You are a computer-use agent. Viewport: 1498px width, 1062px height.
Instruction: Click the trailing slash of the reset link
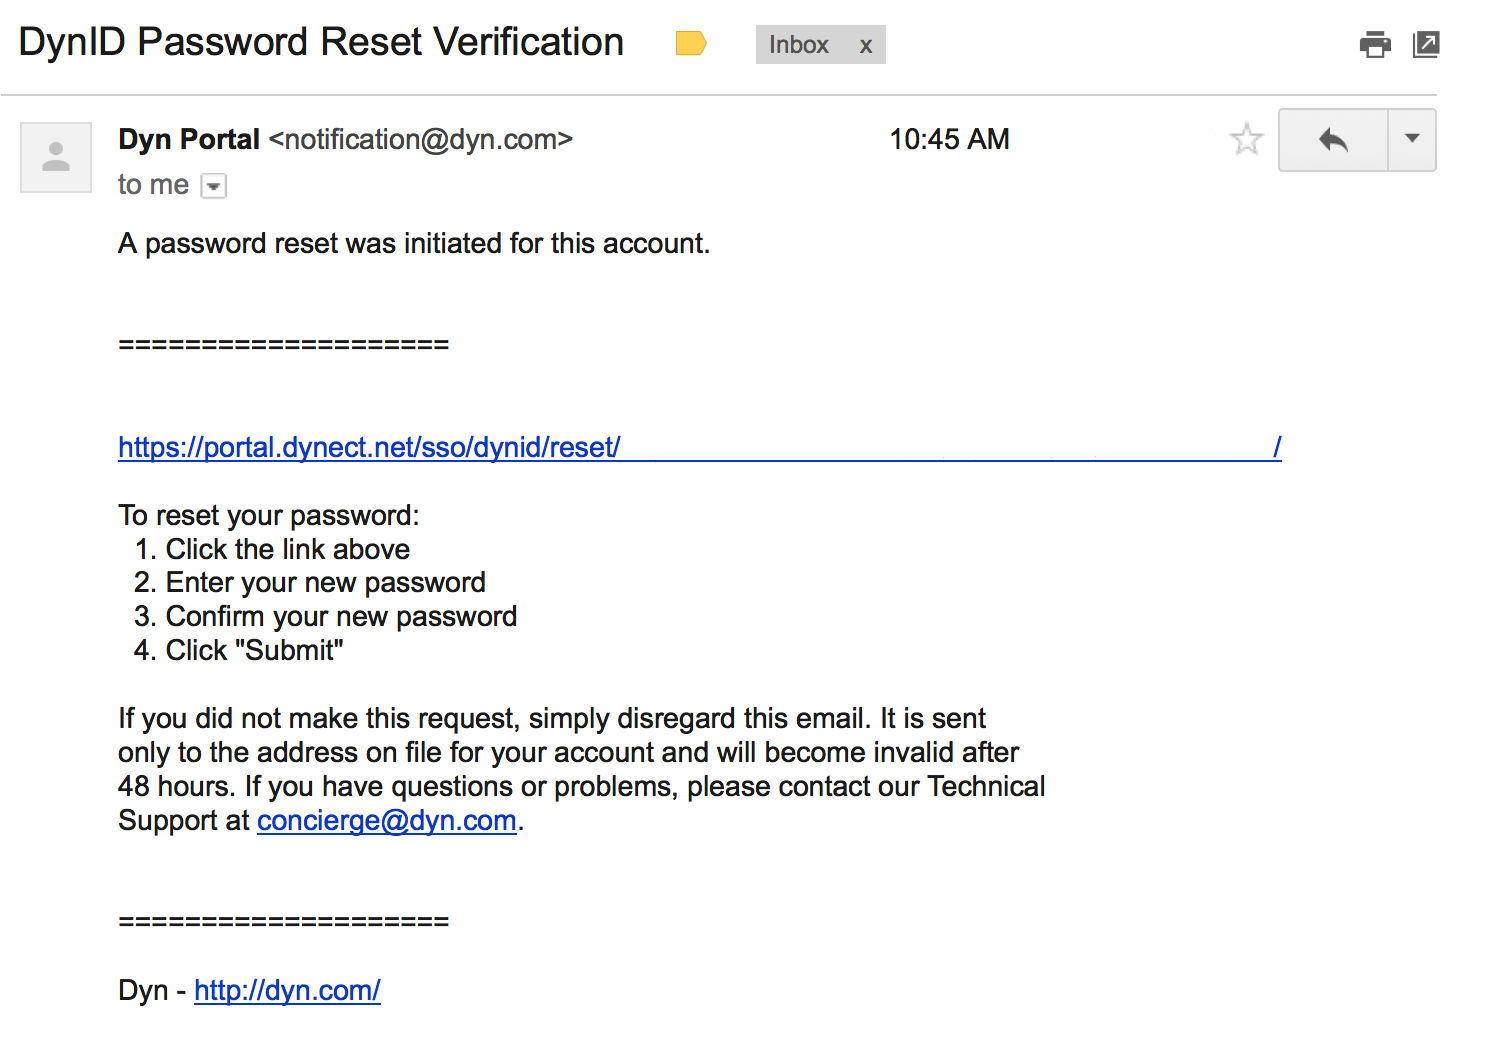[1277, 447]
